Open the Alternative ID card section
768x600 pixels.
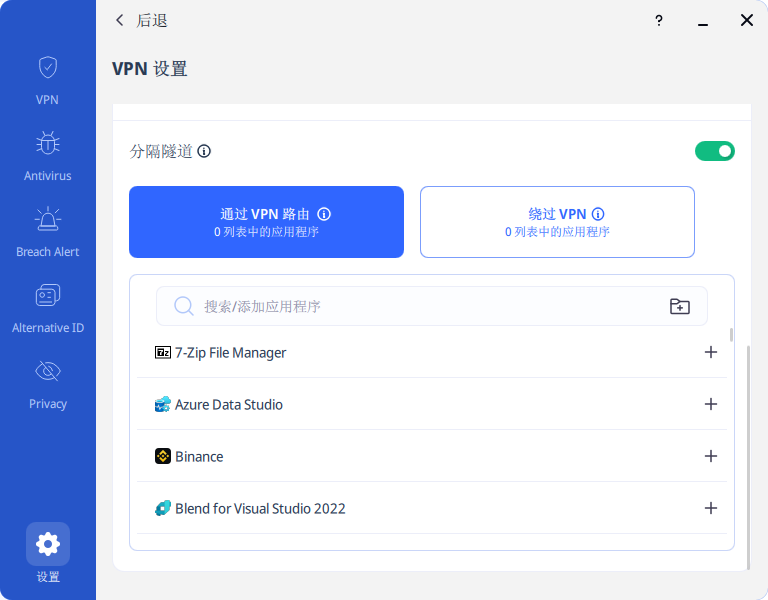point(48,308)
